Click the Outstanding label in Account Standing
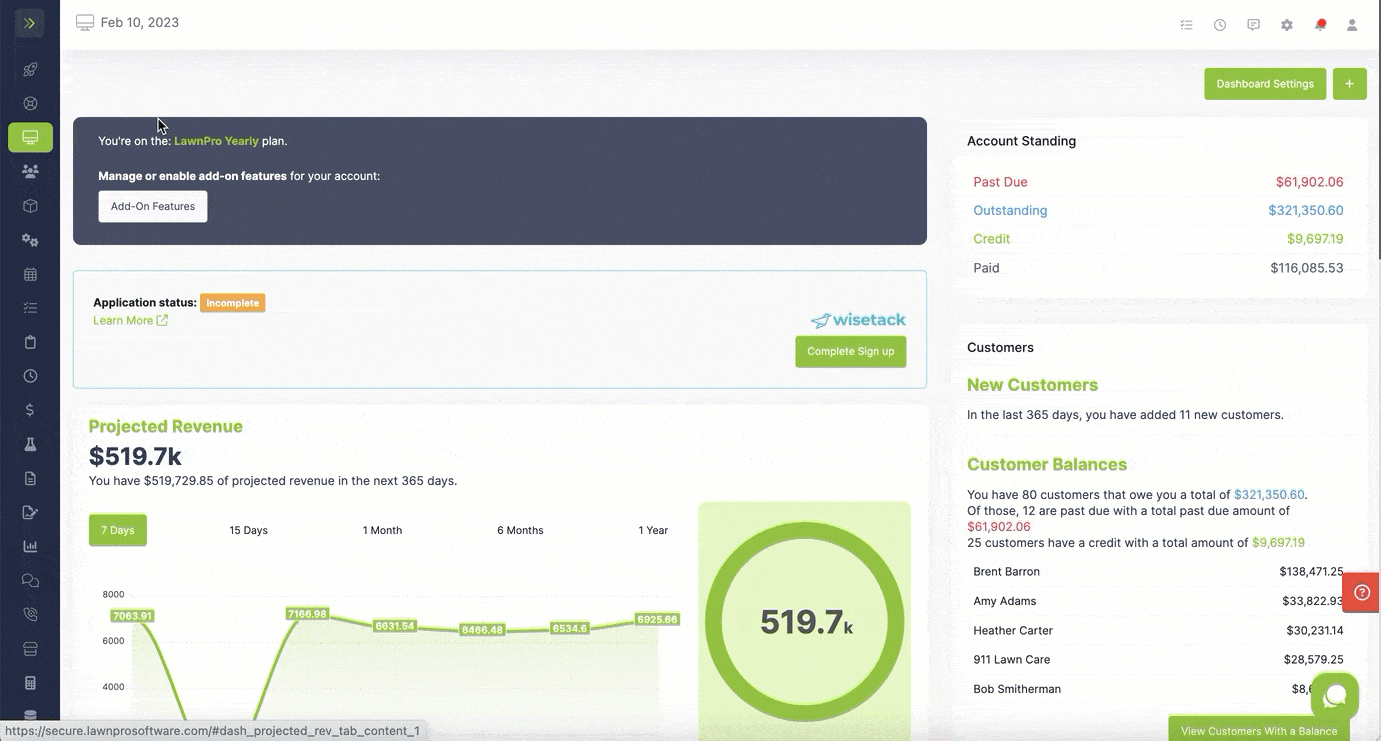 tap(1010, 211)
